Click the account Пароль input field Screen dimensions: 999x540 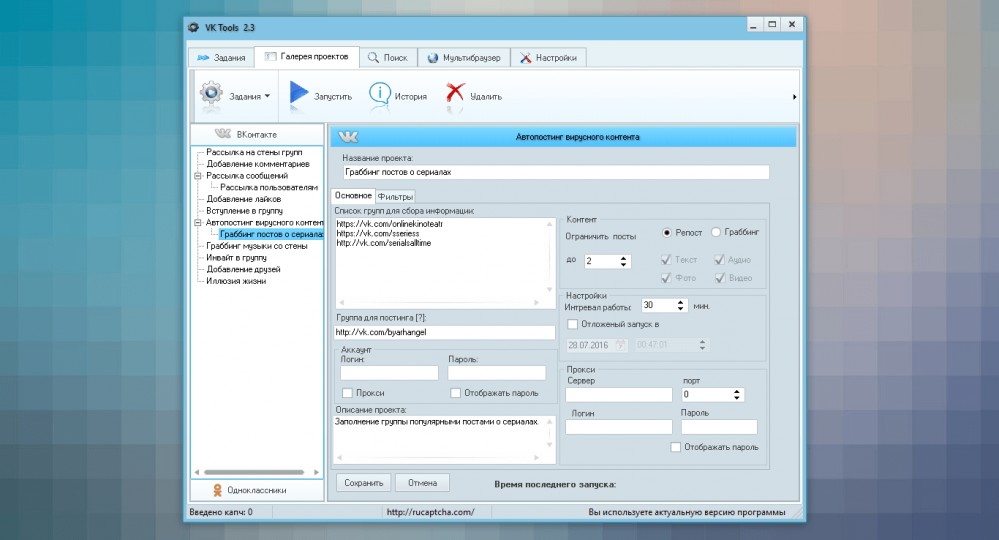[497, 373]
